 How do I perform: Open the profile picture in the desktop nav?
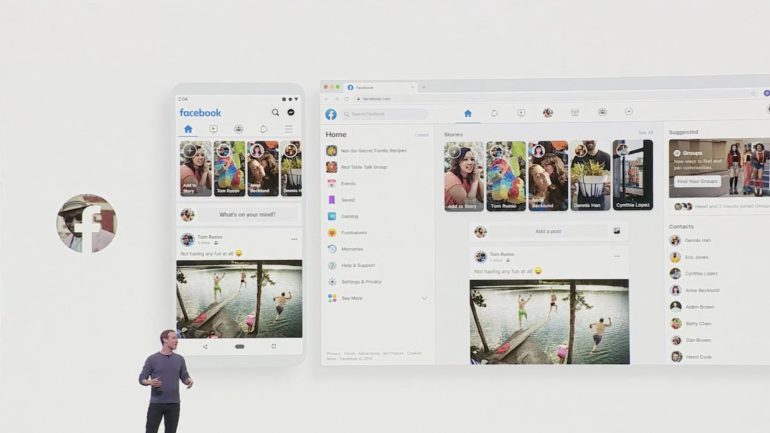point(548,113)
